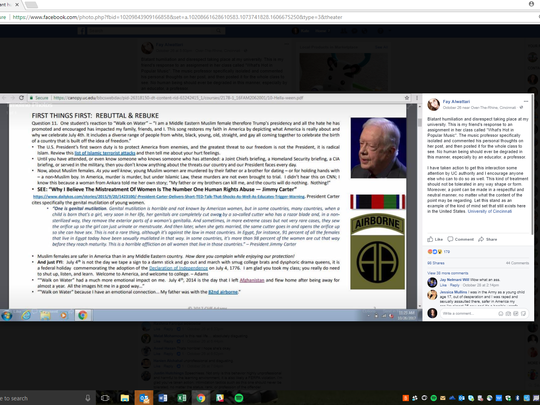This screenshot has height=405, width=540.
Task: Launch Excel from the taskbar
Action: click(182, 398)
